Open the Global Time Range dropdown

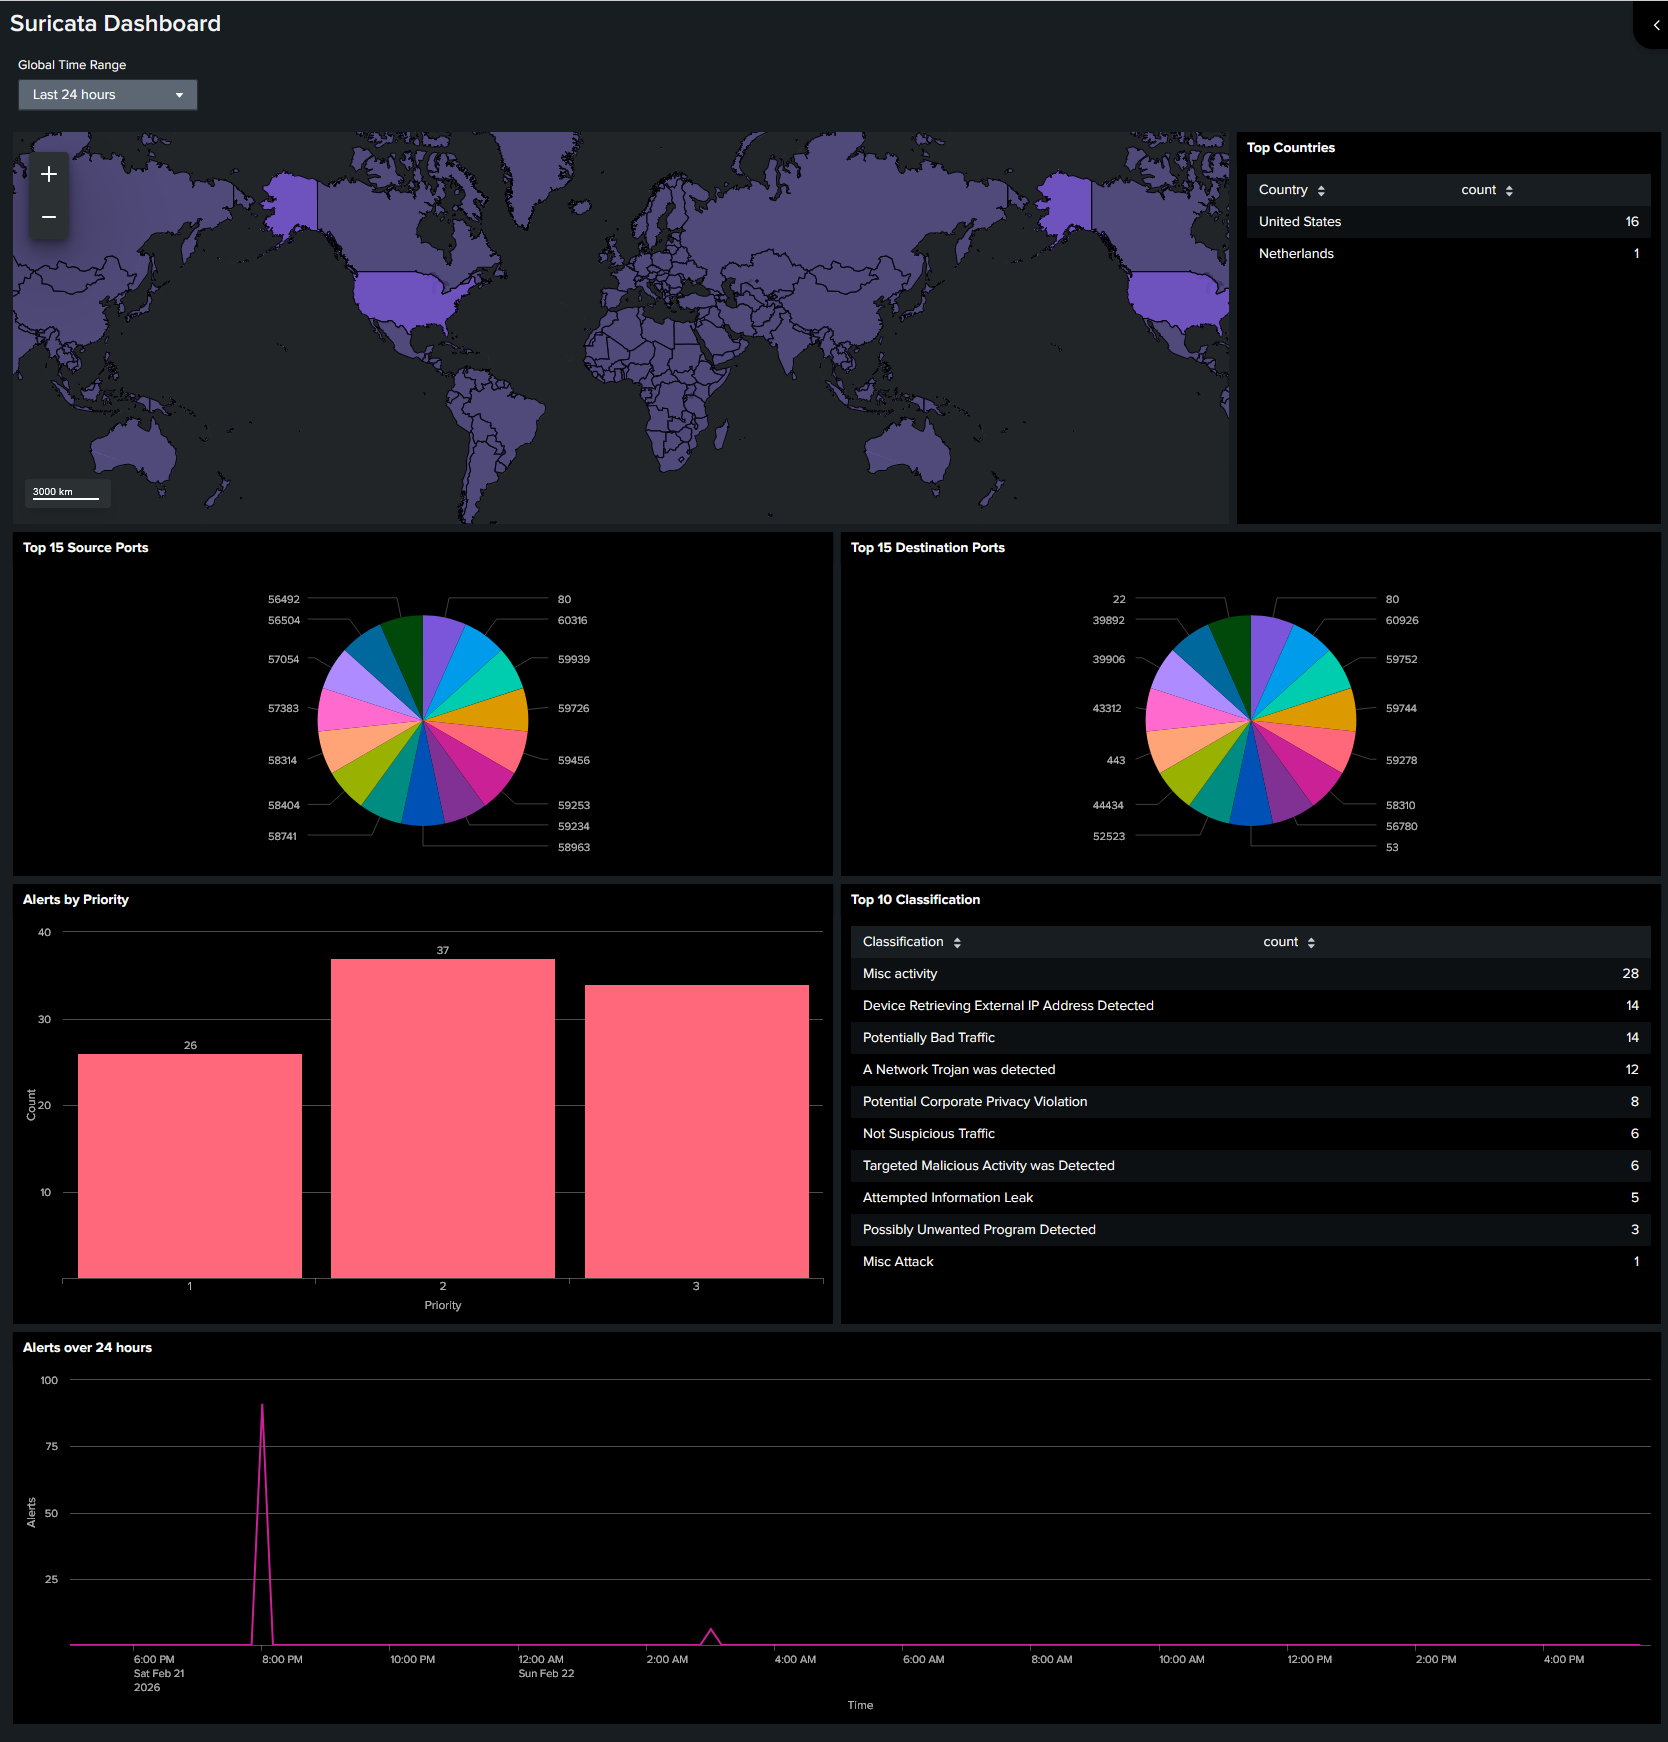(107, 94)
